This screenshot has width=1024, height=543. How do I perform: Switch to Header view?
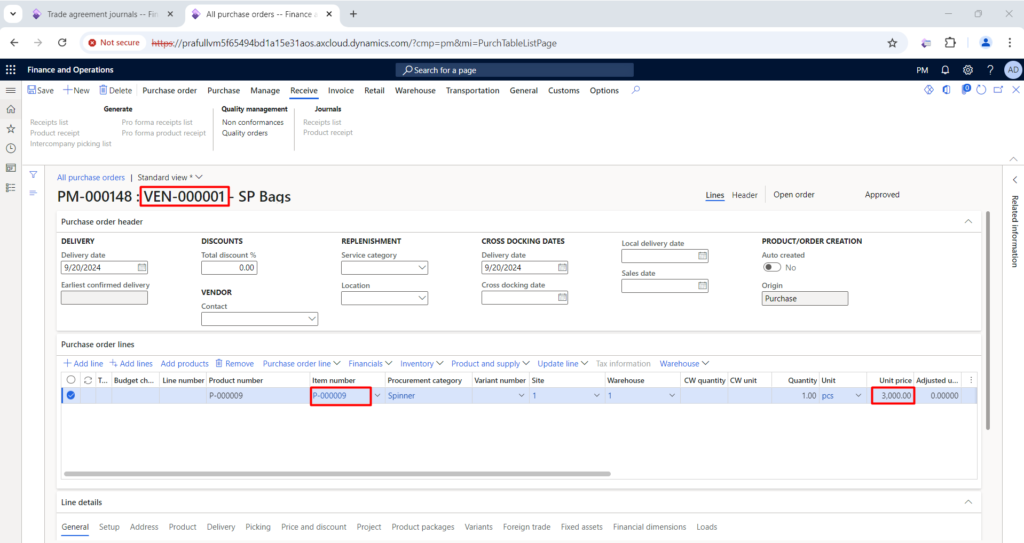[744, 195]
